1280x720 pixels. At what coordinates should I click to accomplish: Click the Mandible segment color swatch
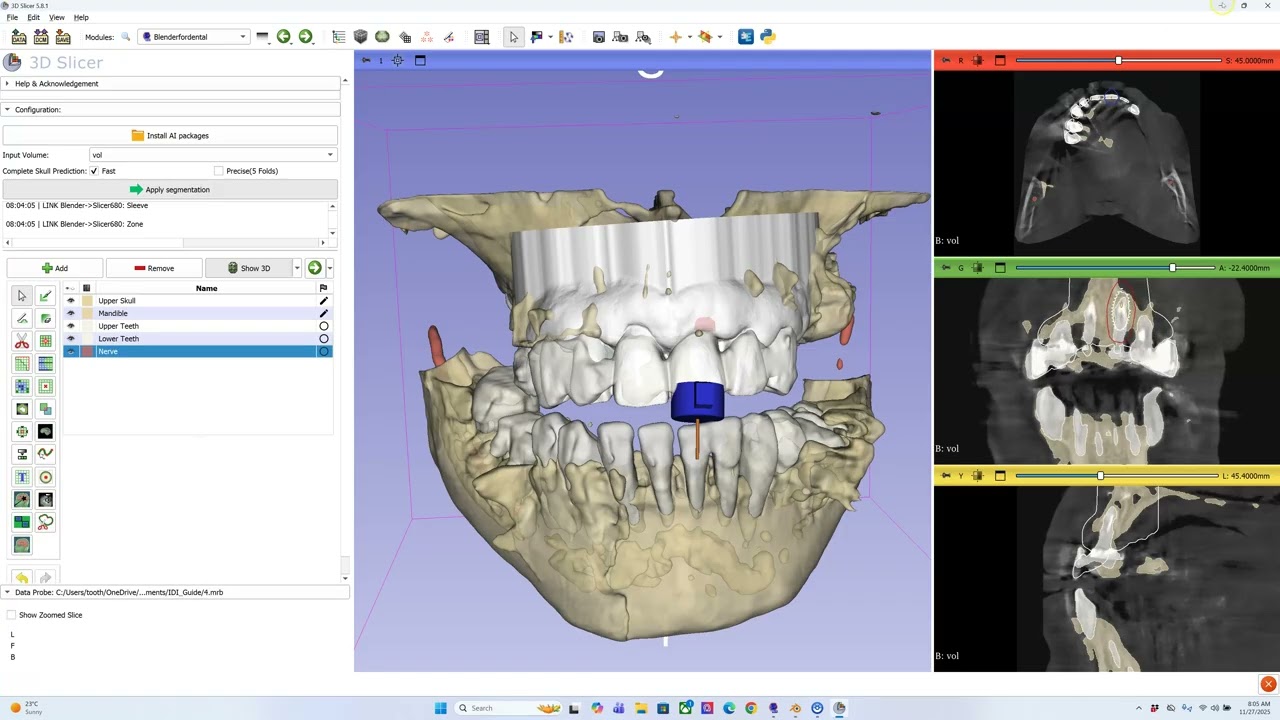(x=87, y=313)
